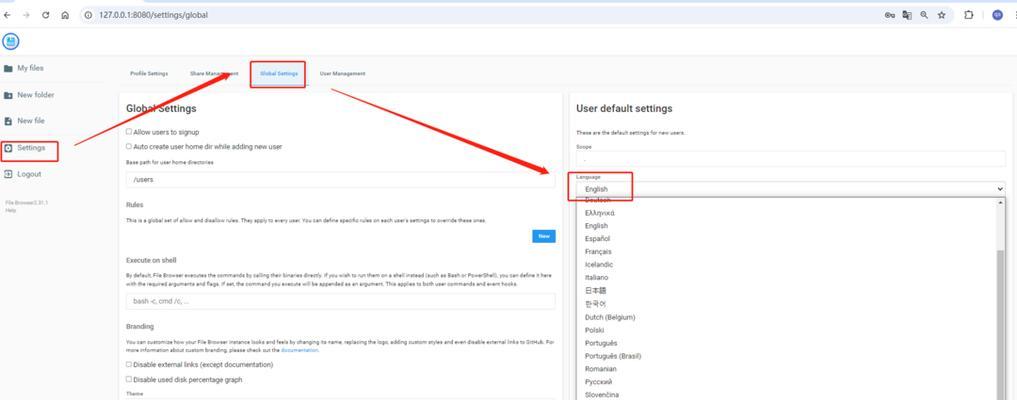
Task: Click the New rule button
Action: click(x=544, y=236)
